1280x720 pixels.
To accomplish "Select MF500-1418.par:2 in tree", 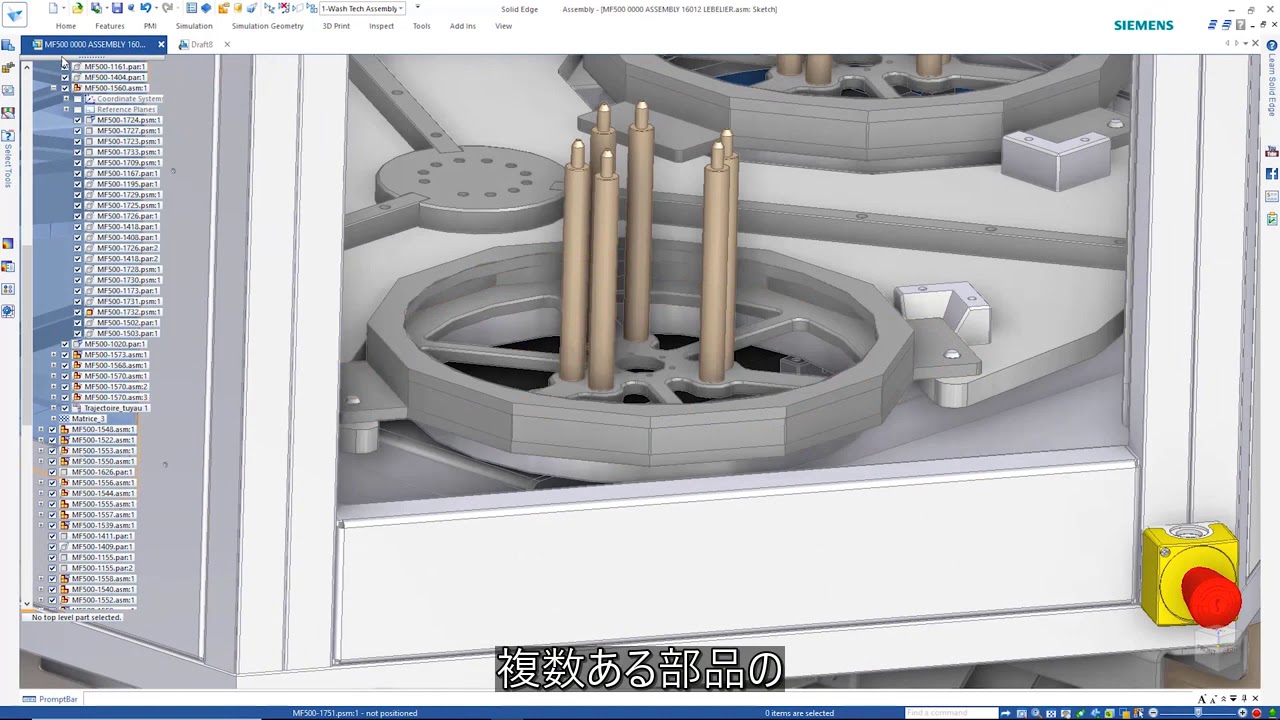I will pyautogui.click(x=127, y=259).
